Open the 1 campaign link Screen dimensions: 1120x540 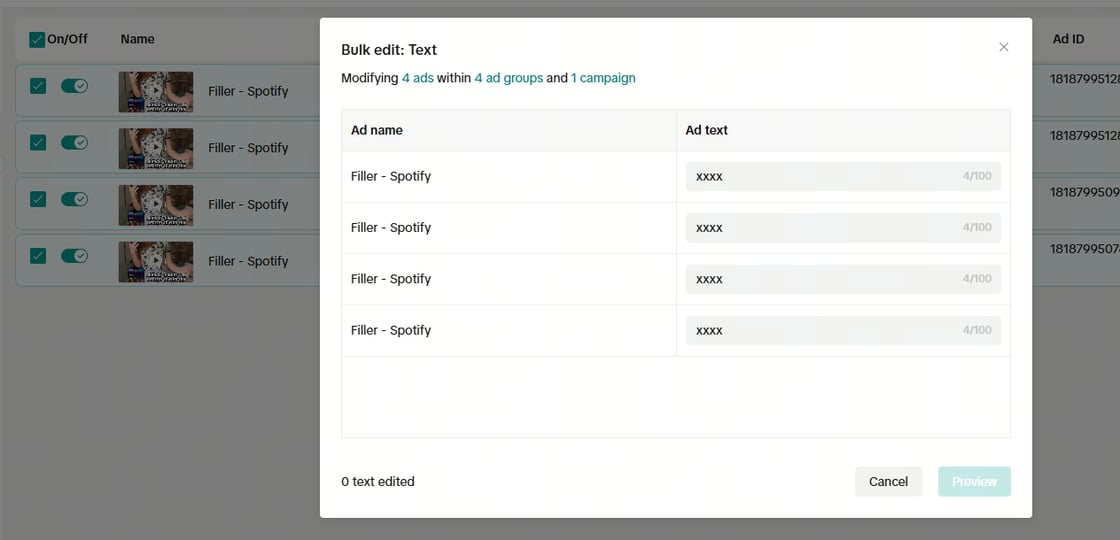pyautogui.click(x=603, y=78)
